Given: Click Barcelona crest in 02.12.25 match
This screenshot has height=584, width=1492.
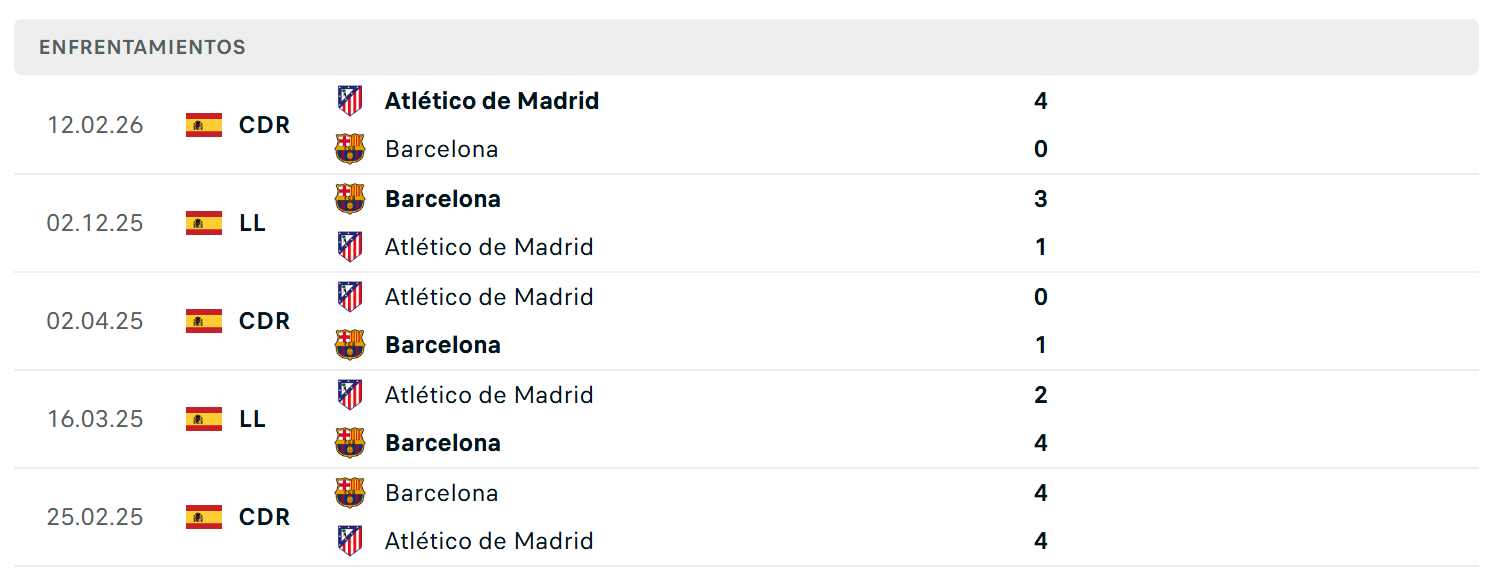Looking at the screenshot, I should [349, 199].
